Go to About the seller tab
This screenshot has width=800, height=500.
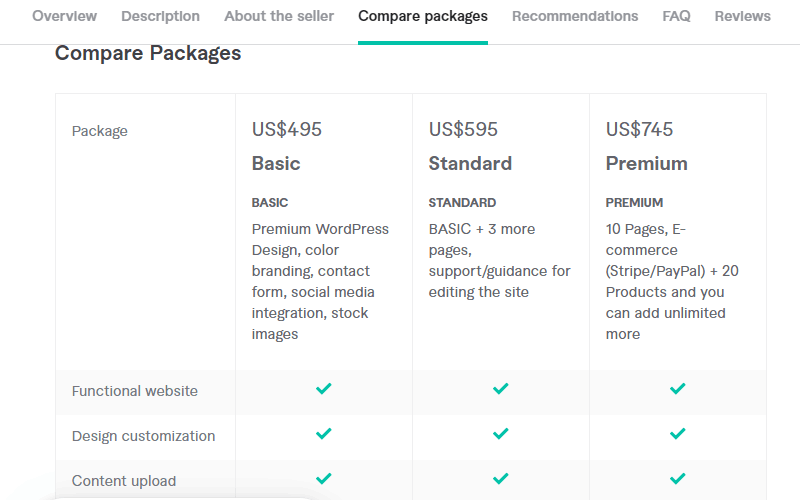click(279, 16)
